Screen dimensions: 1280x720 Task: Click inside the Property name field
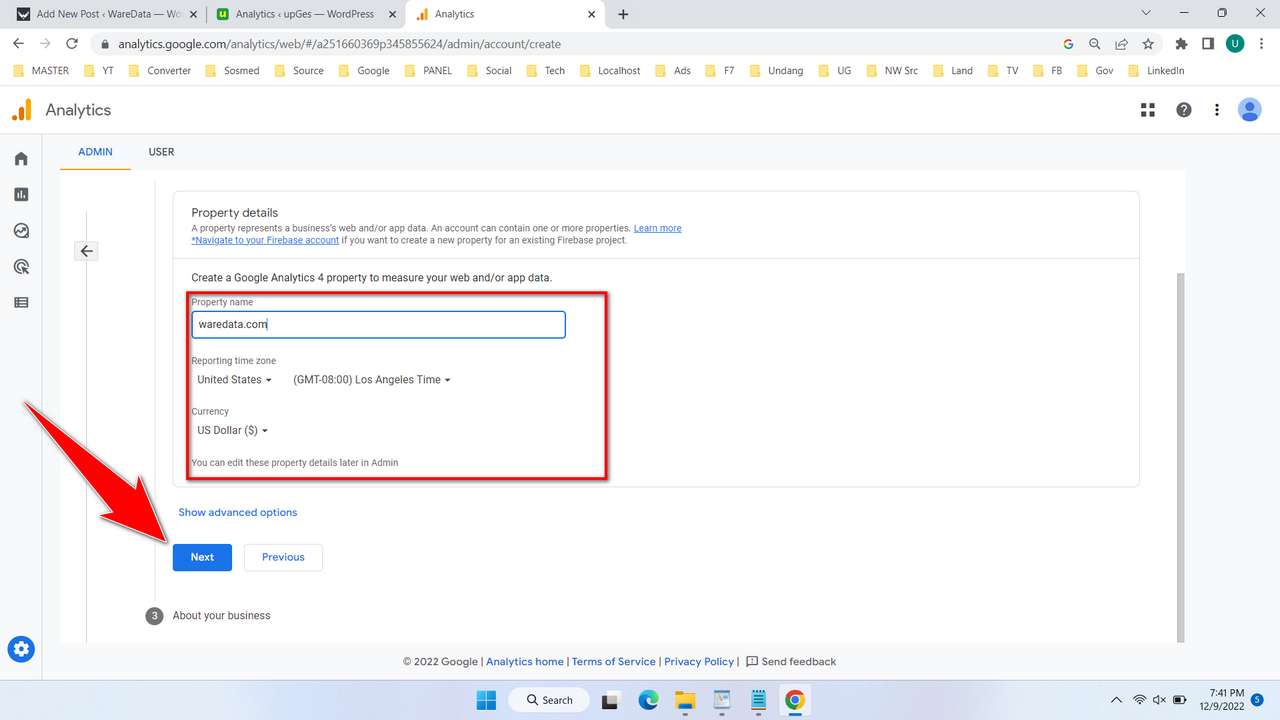[378, 324]
